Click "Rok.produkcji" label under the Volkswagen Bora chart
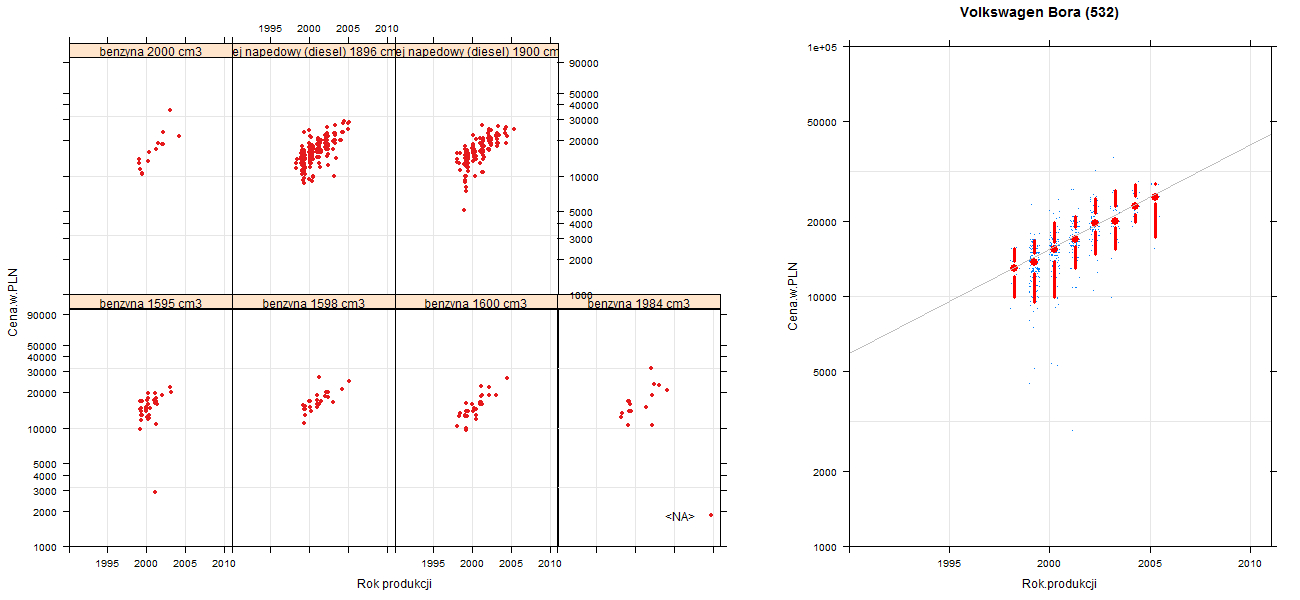The width and height of the screenshot is (1300, 600). click(1060, 584)
